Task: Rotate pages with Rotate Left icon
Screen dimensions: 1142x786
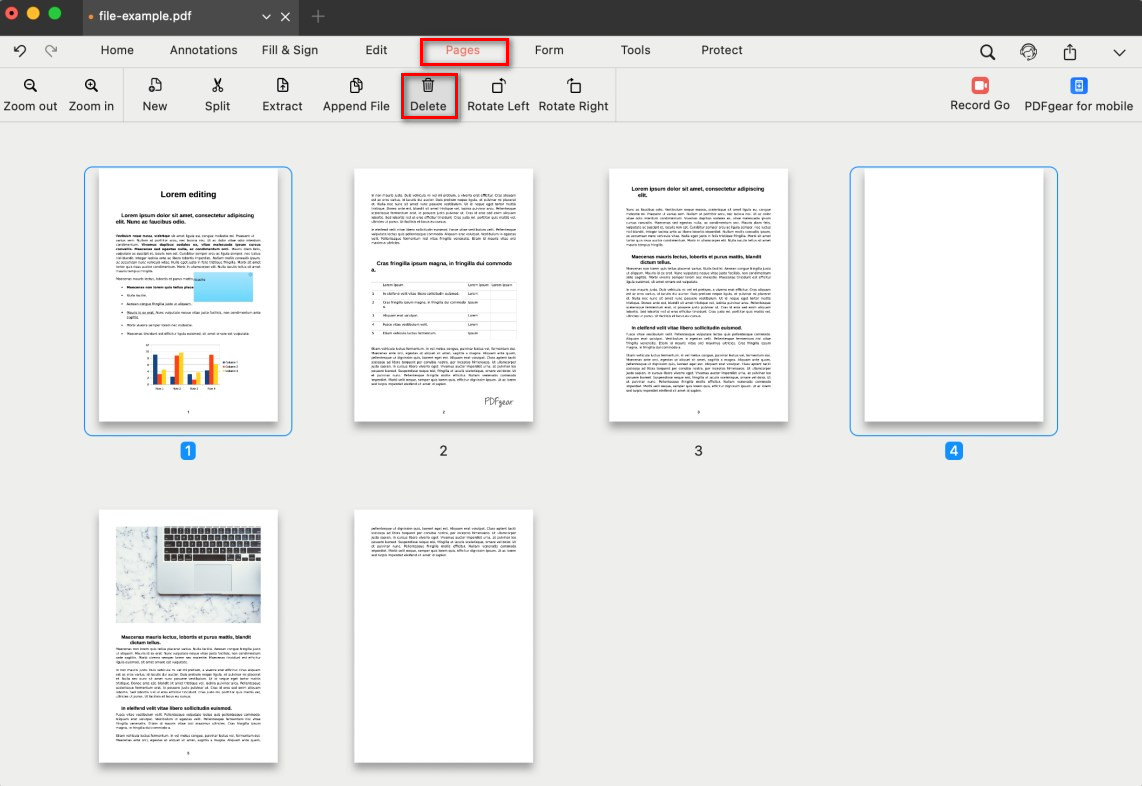Action: pos(498,87)
